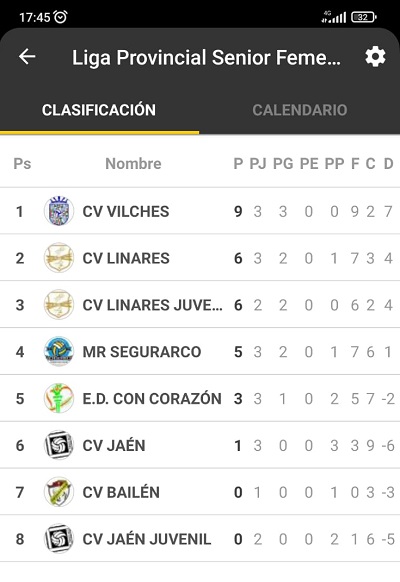400x582 pixels.
Task: Tap the alarm clock status icon
Action: point(60,17)
